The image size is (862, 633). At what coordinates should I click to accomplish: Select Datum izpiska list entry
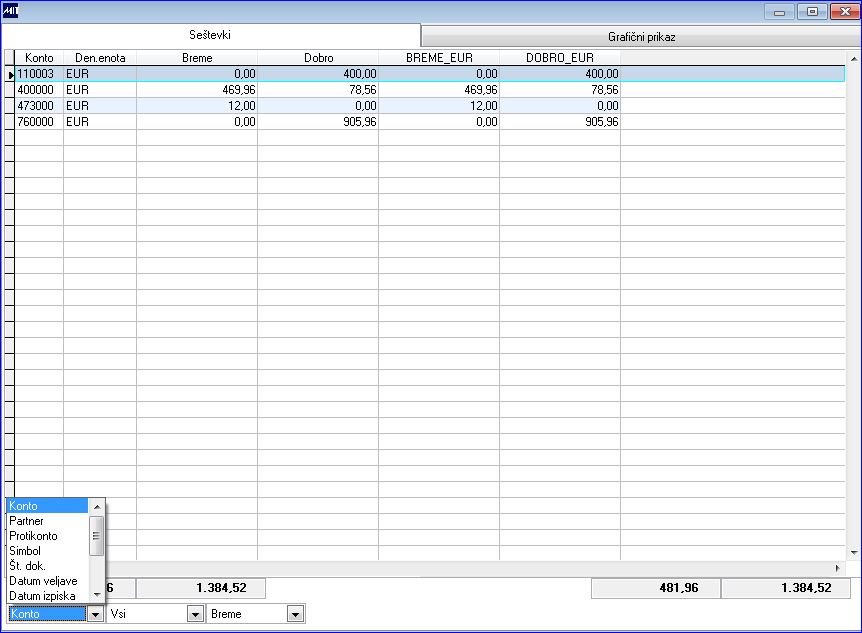(x=47, y=596)
